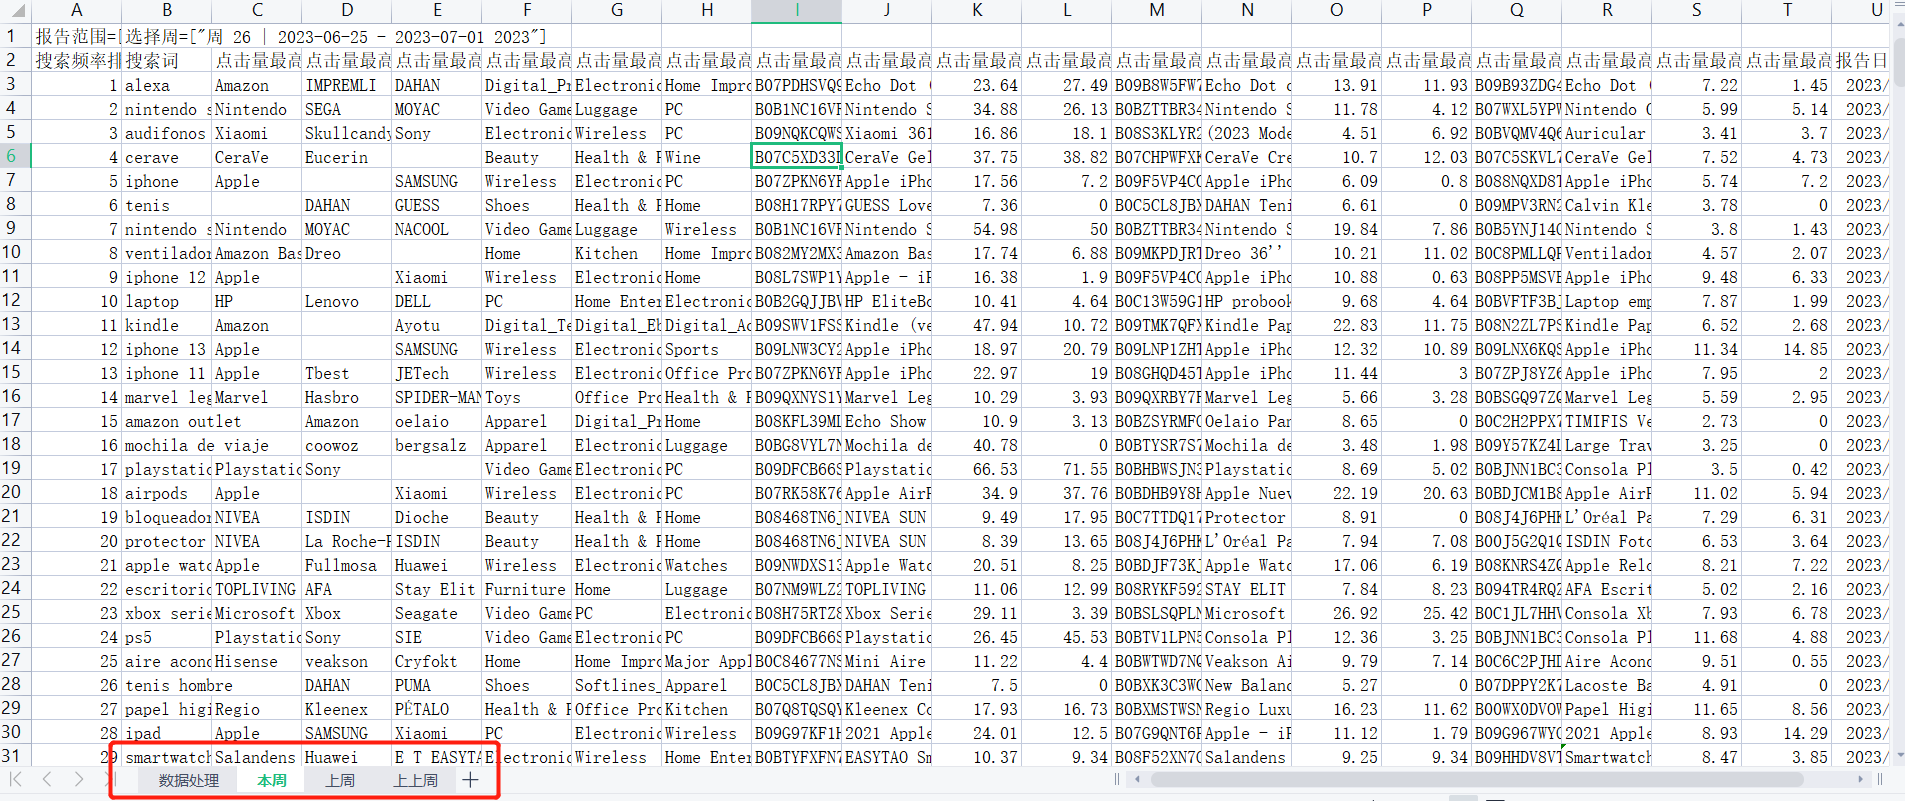Select column B header
1905x801 pixels.
coord(167,10)
